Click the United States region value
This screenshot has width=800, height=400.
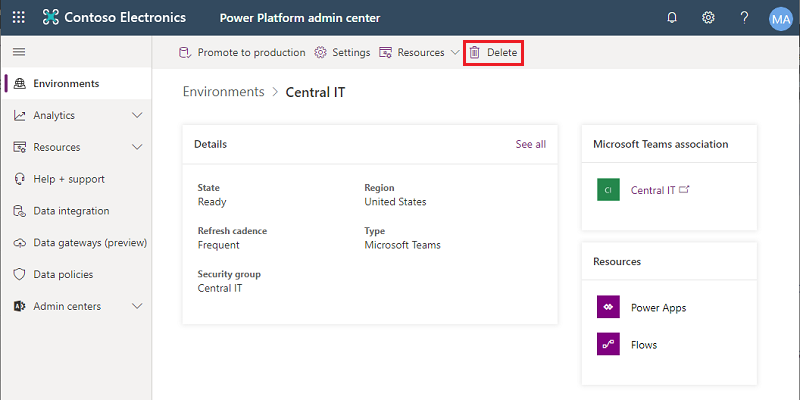point(395,202)
